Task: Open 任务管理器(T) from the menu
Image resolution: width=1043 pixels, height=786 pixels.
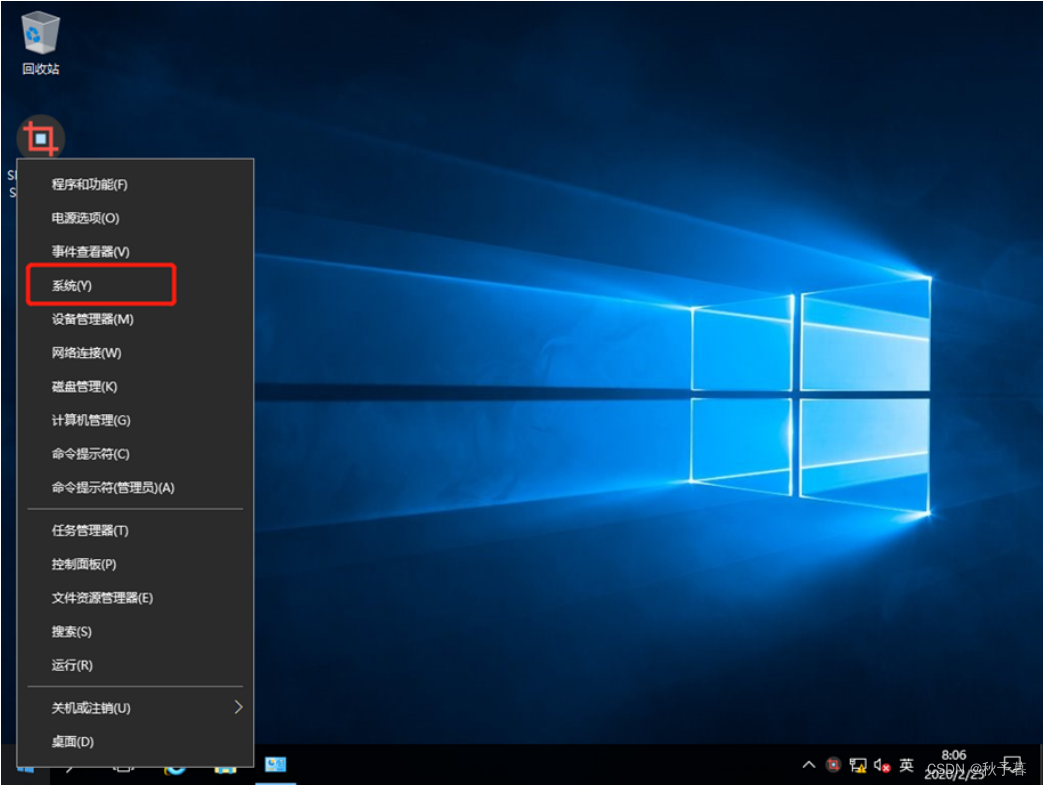Action: pyautogui.click(x=135, y=530)
